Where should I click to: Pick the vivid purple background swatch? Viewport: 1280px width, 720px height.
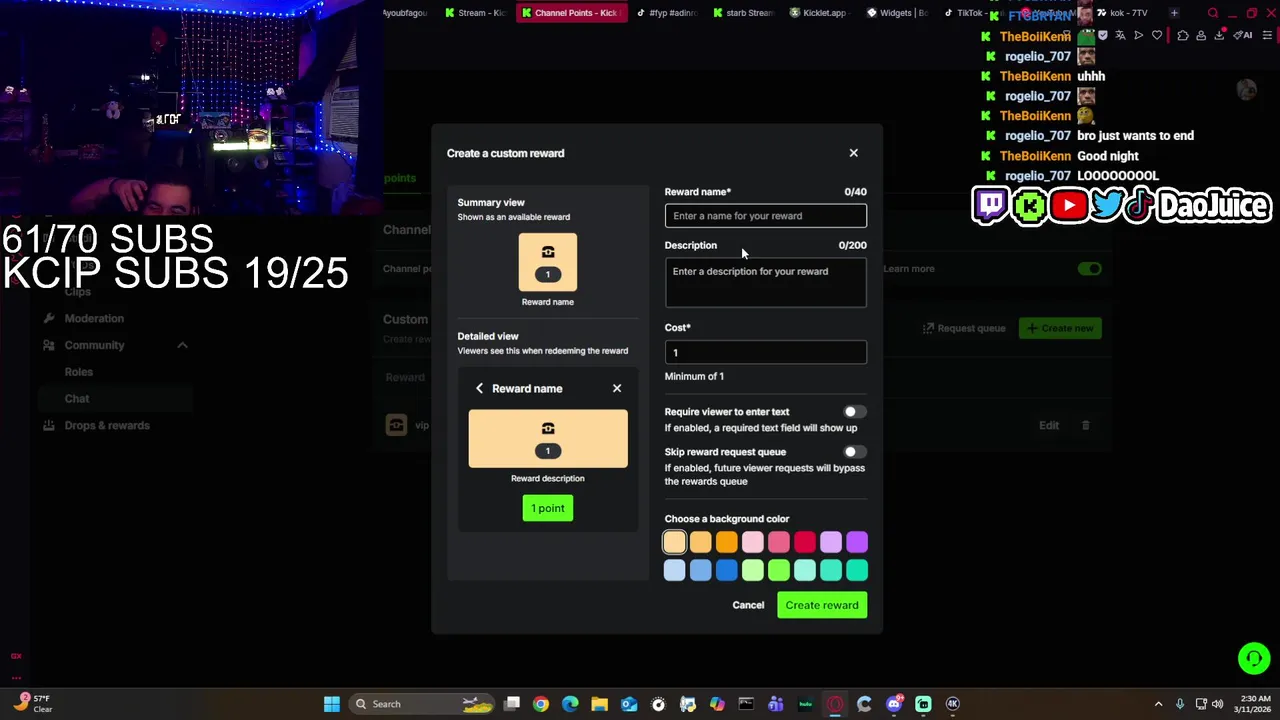[x=857, y=542]
